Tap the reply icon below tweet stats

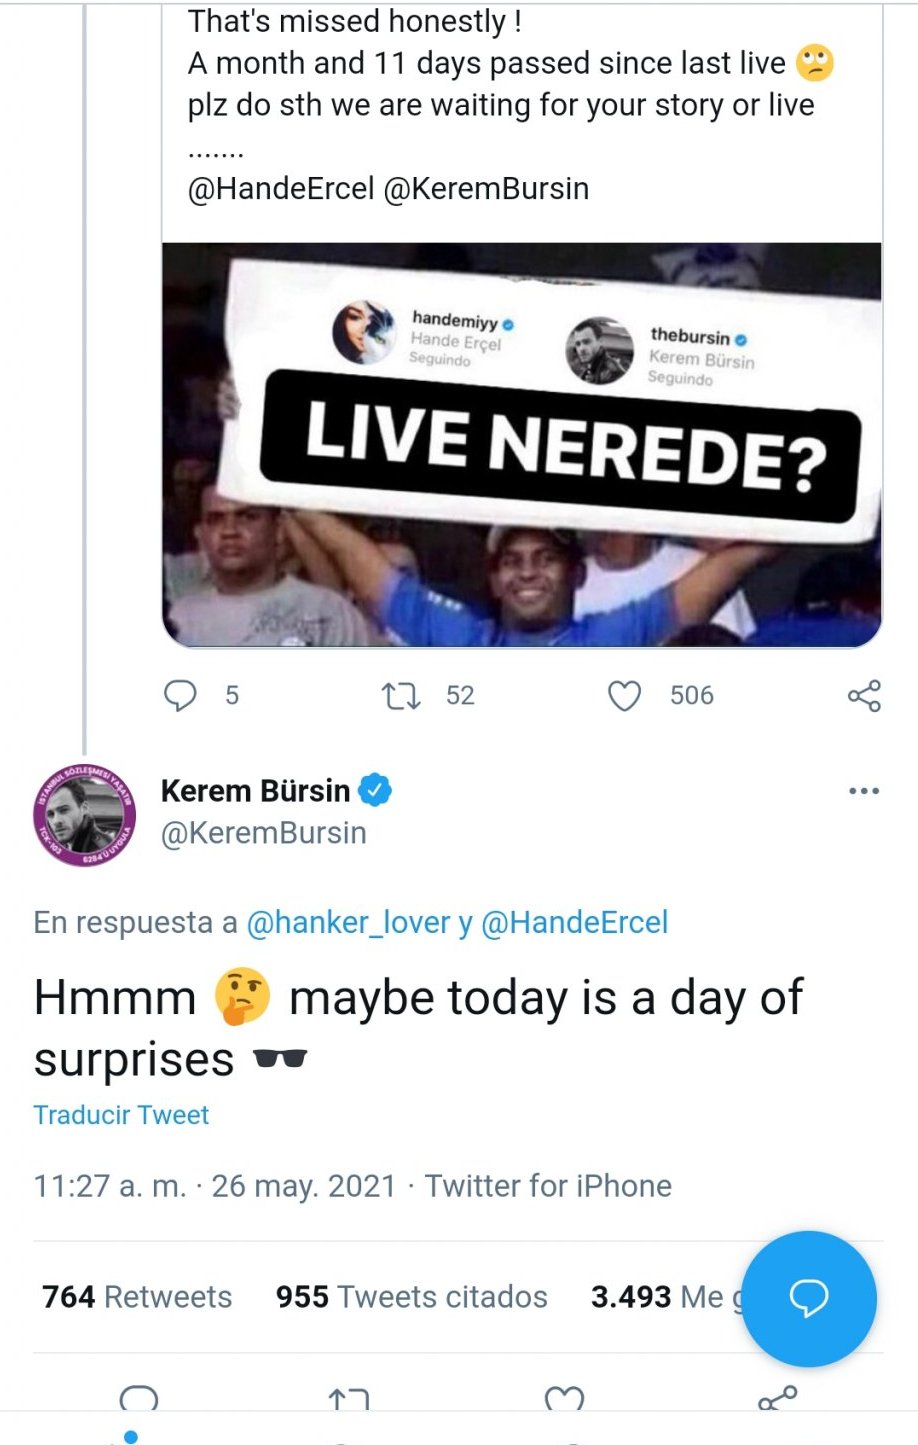(139, 1398)
